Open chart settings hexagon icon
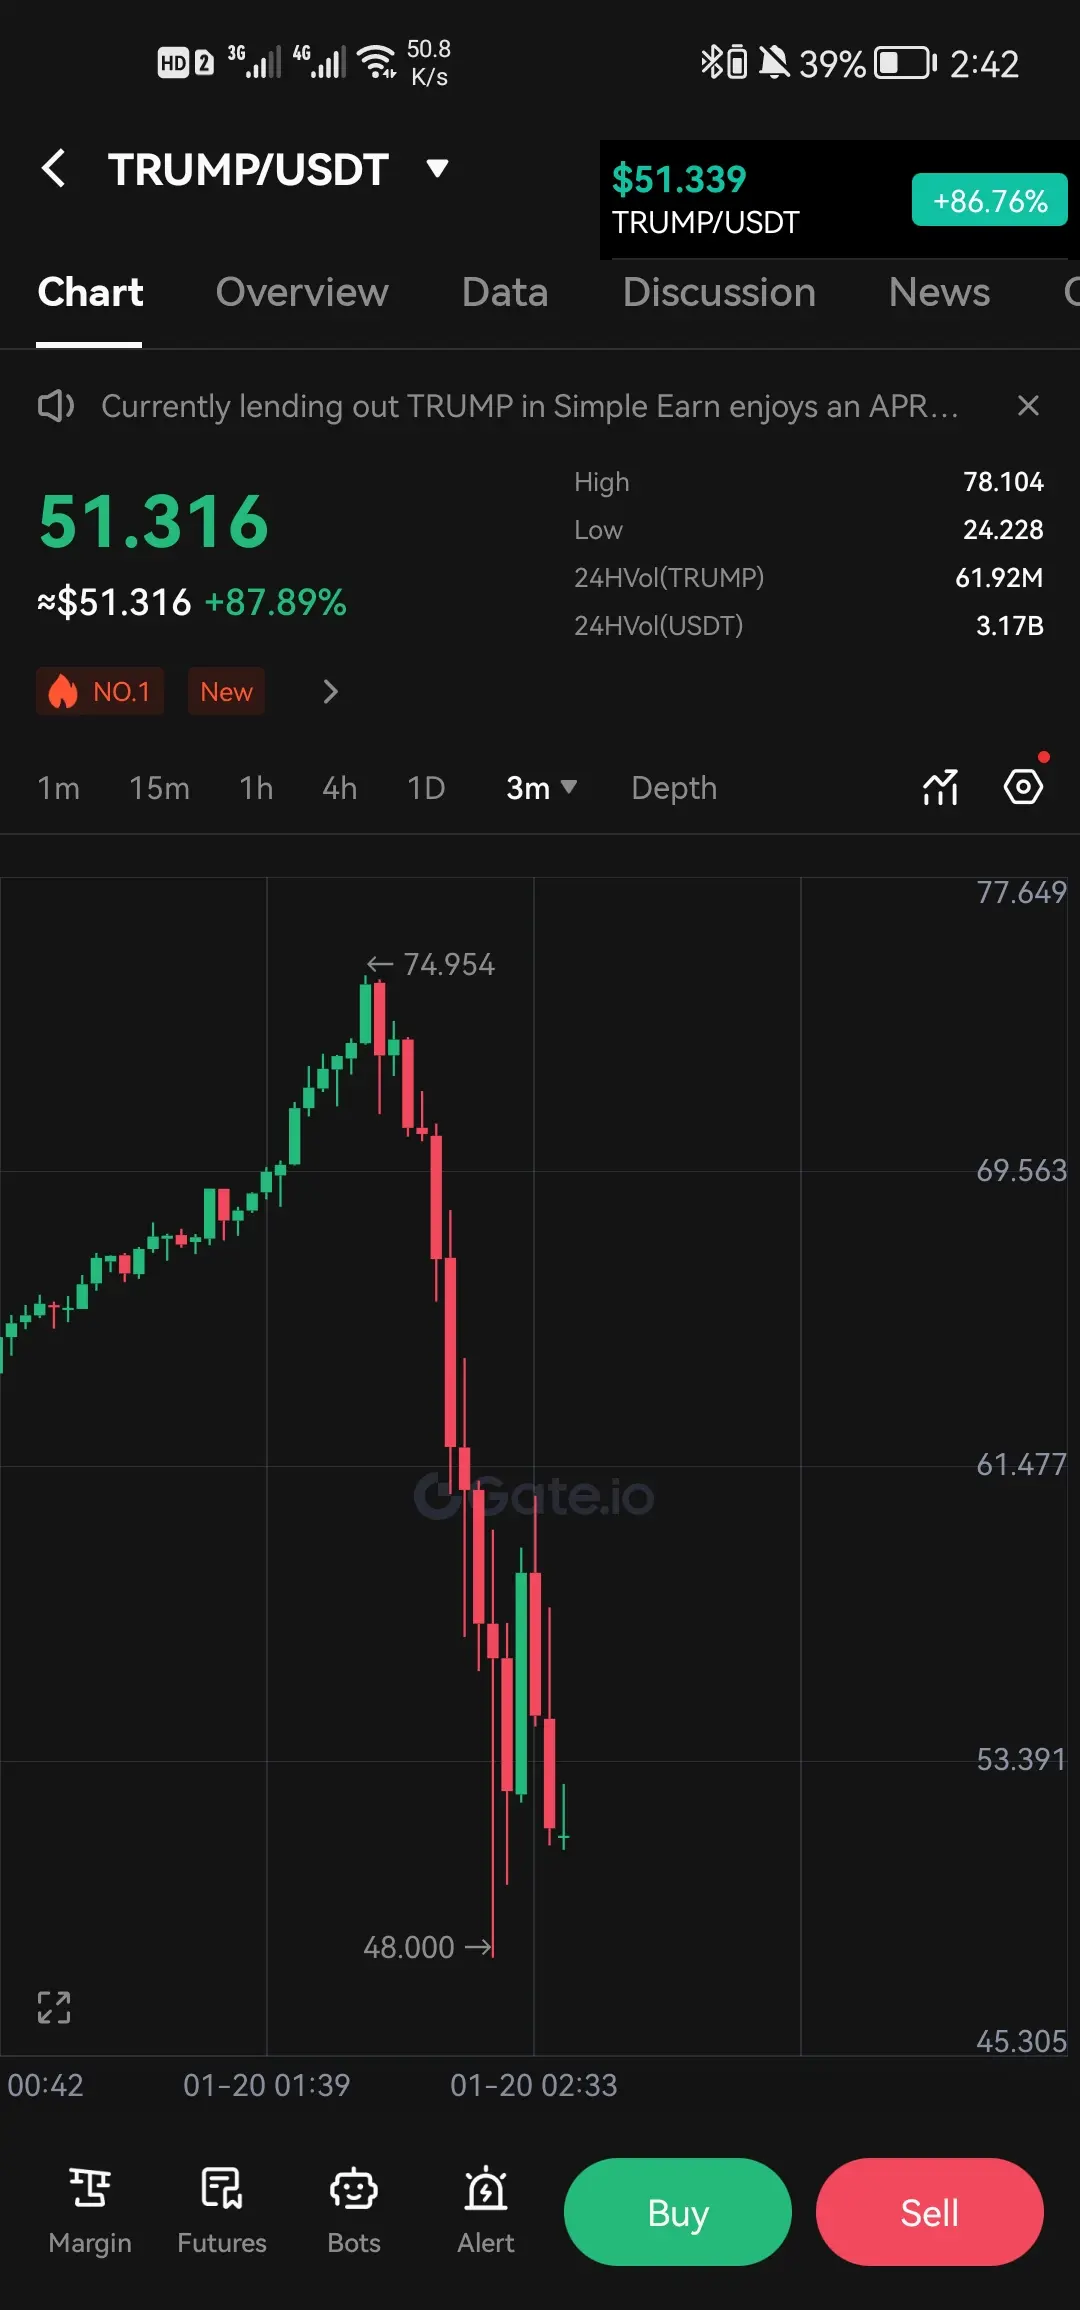The width and height of the screenshot is (1080, 2310). [x=1023, y=787]
